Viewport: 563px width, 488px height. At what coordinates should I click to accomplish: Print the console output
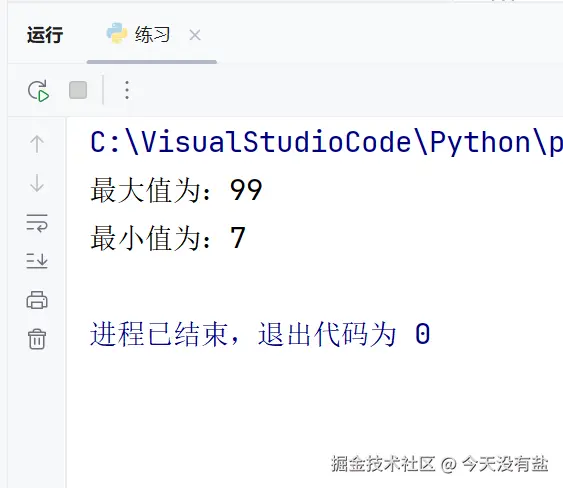37,300
